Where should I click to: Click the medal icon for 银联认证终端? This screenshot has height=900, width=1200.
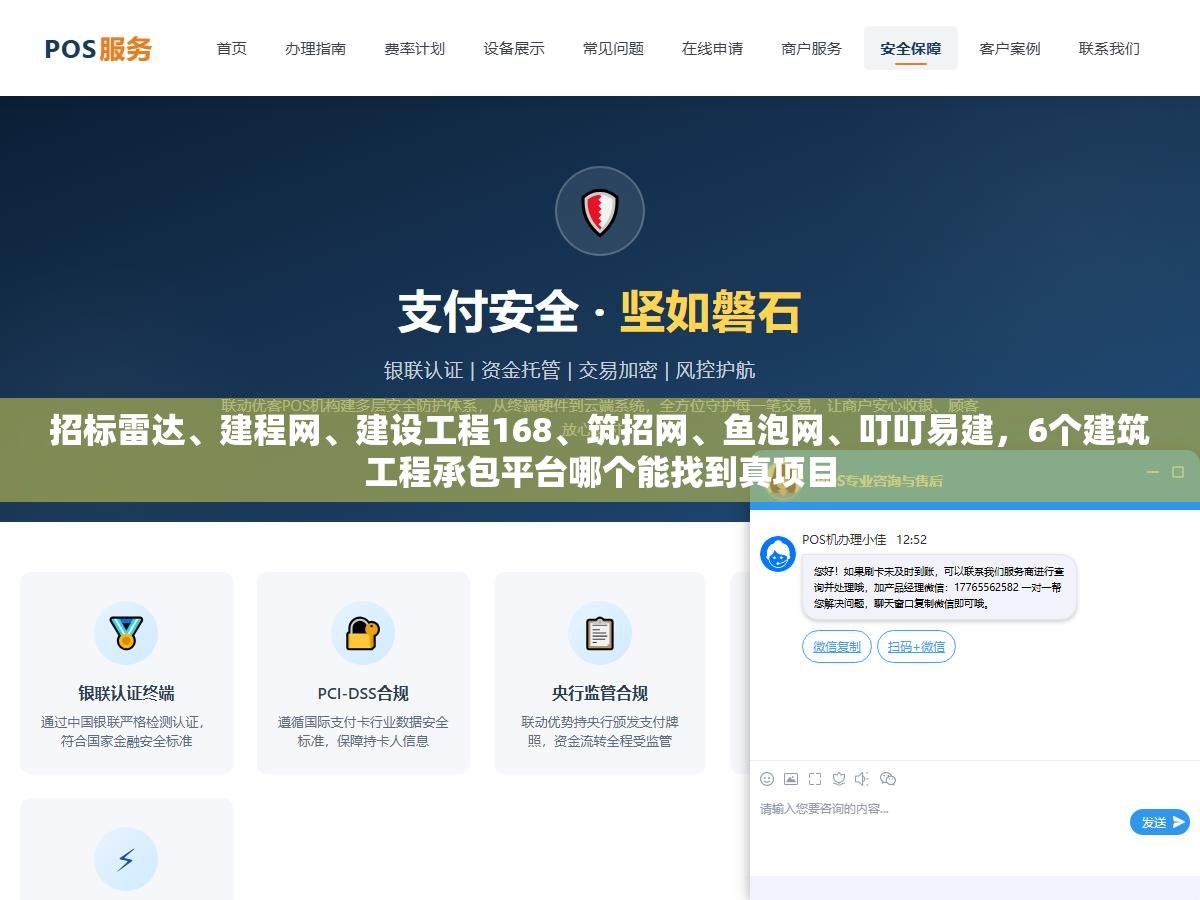tap(126, 633)
